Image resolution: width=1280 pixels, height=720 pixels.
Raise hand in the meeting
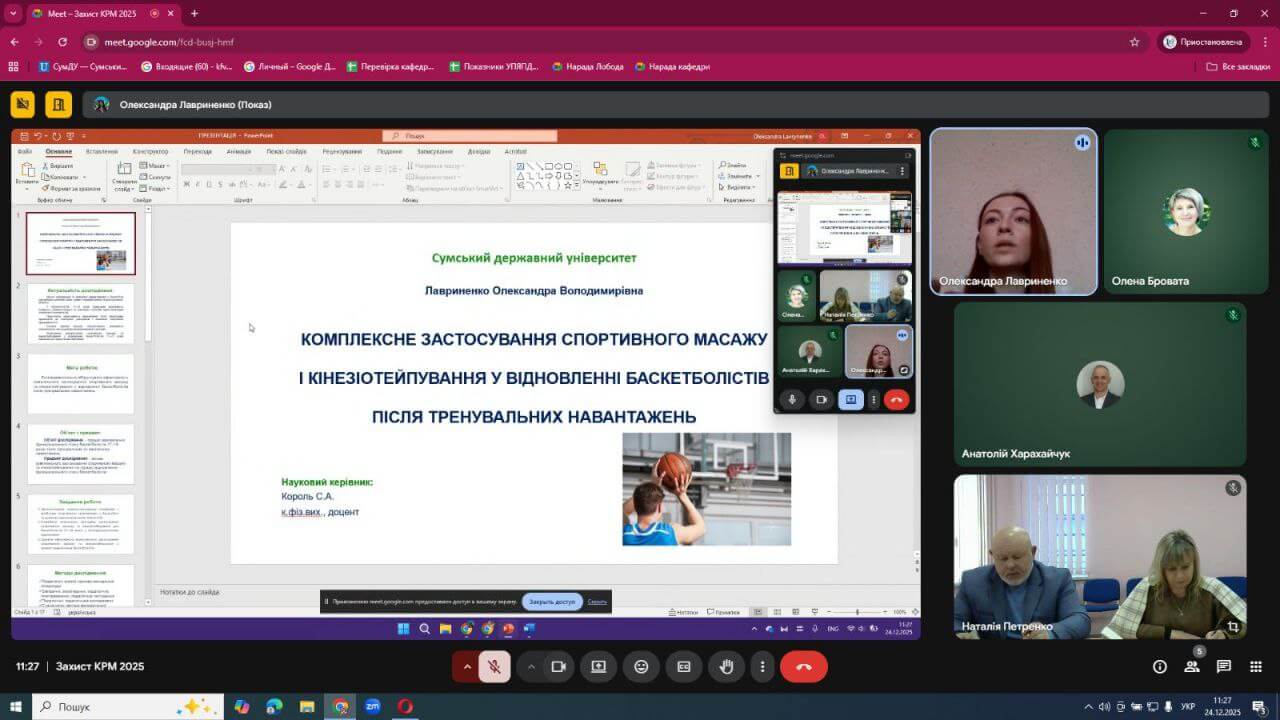point(727,667)
